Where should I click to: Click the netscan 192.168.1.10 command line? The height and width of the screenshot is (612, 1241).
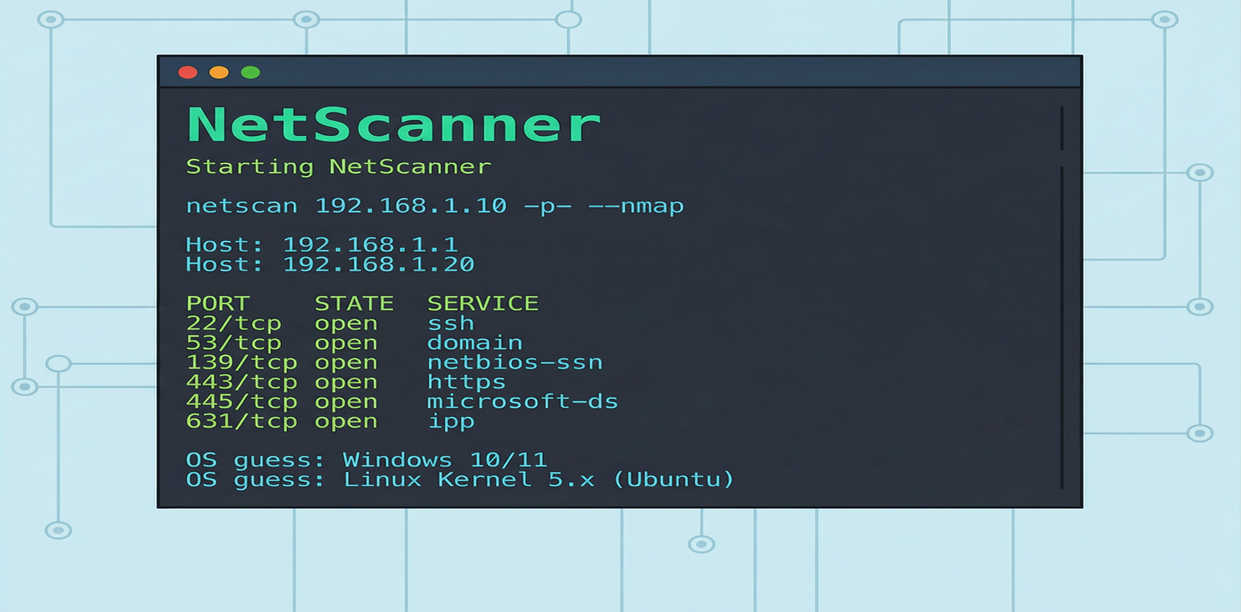tap(435, 206)
